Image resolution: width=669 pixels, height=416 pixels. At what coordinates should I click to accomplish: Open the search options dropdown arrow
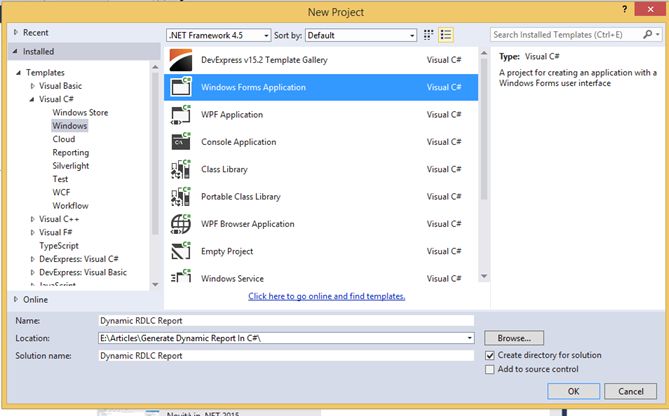pos(657,35)
